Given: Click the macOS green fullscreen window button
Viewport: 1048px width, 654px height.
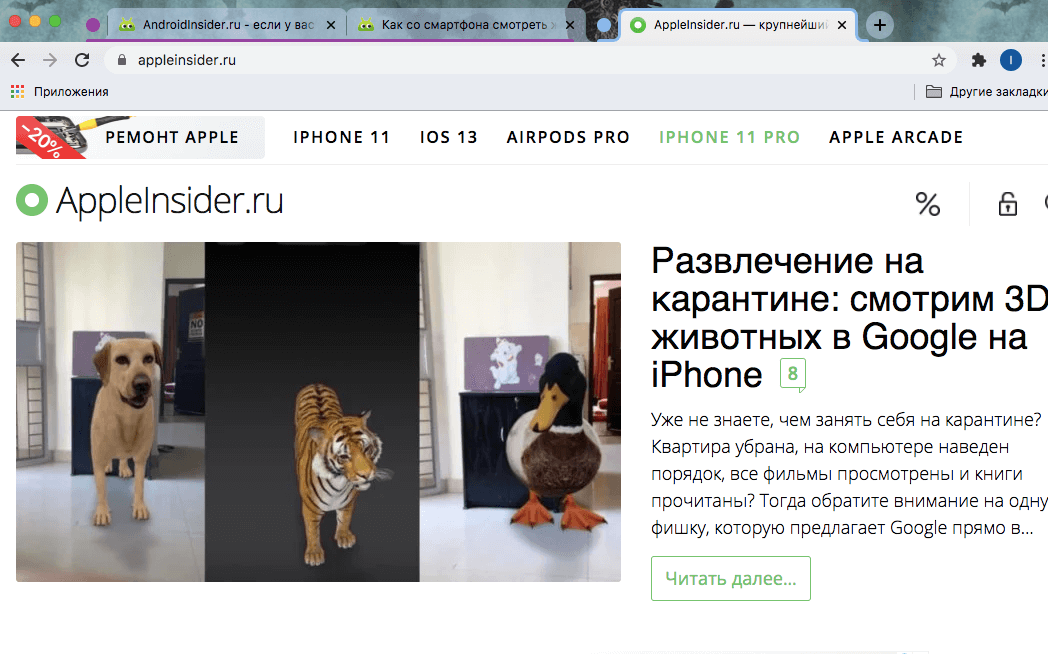Looking at the screenshot, I should (55, 21).
